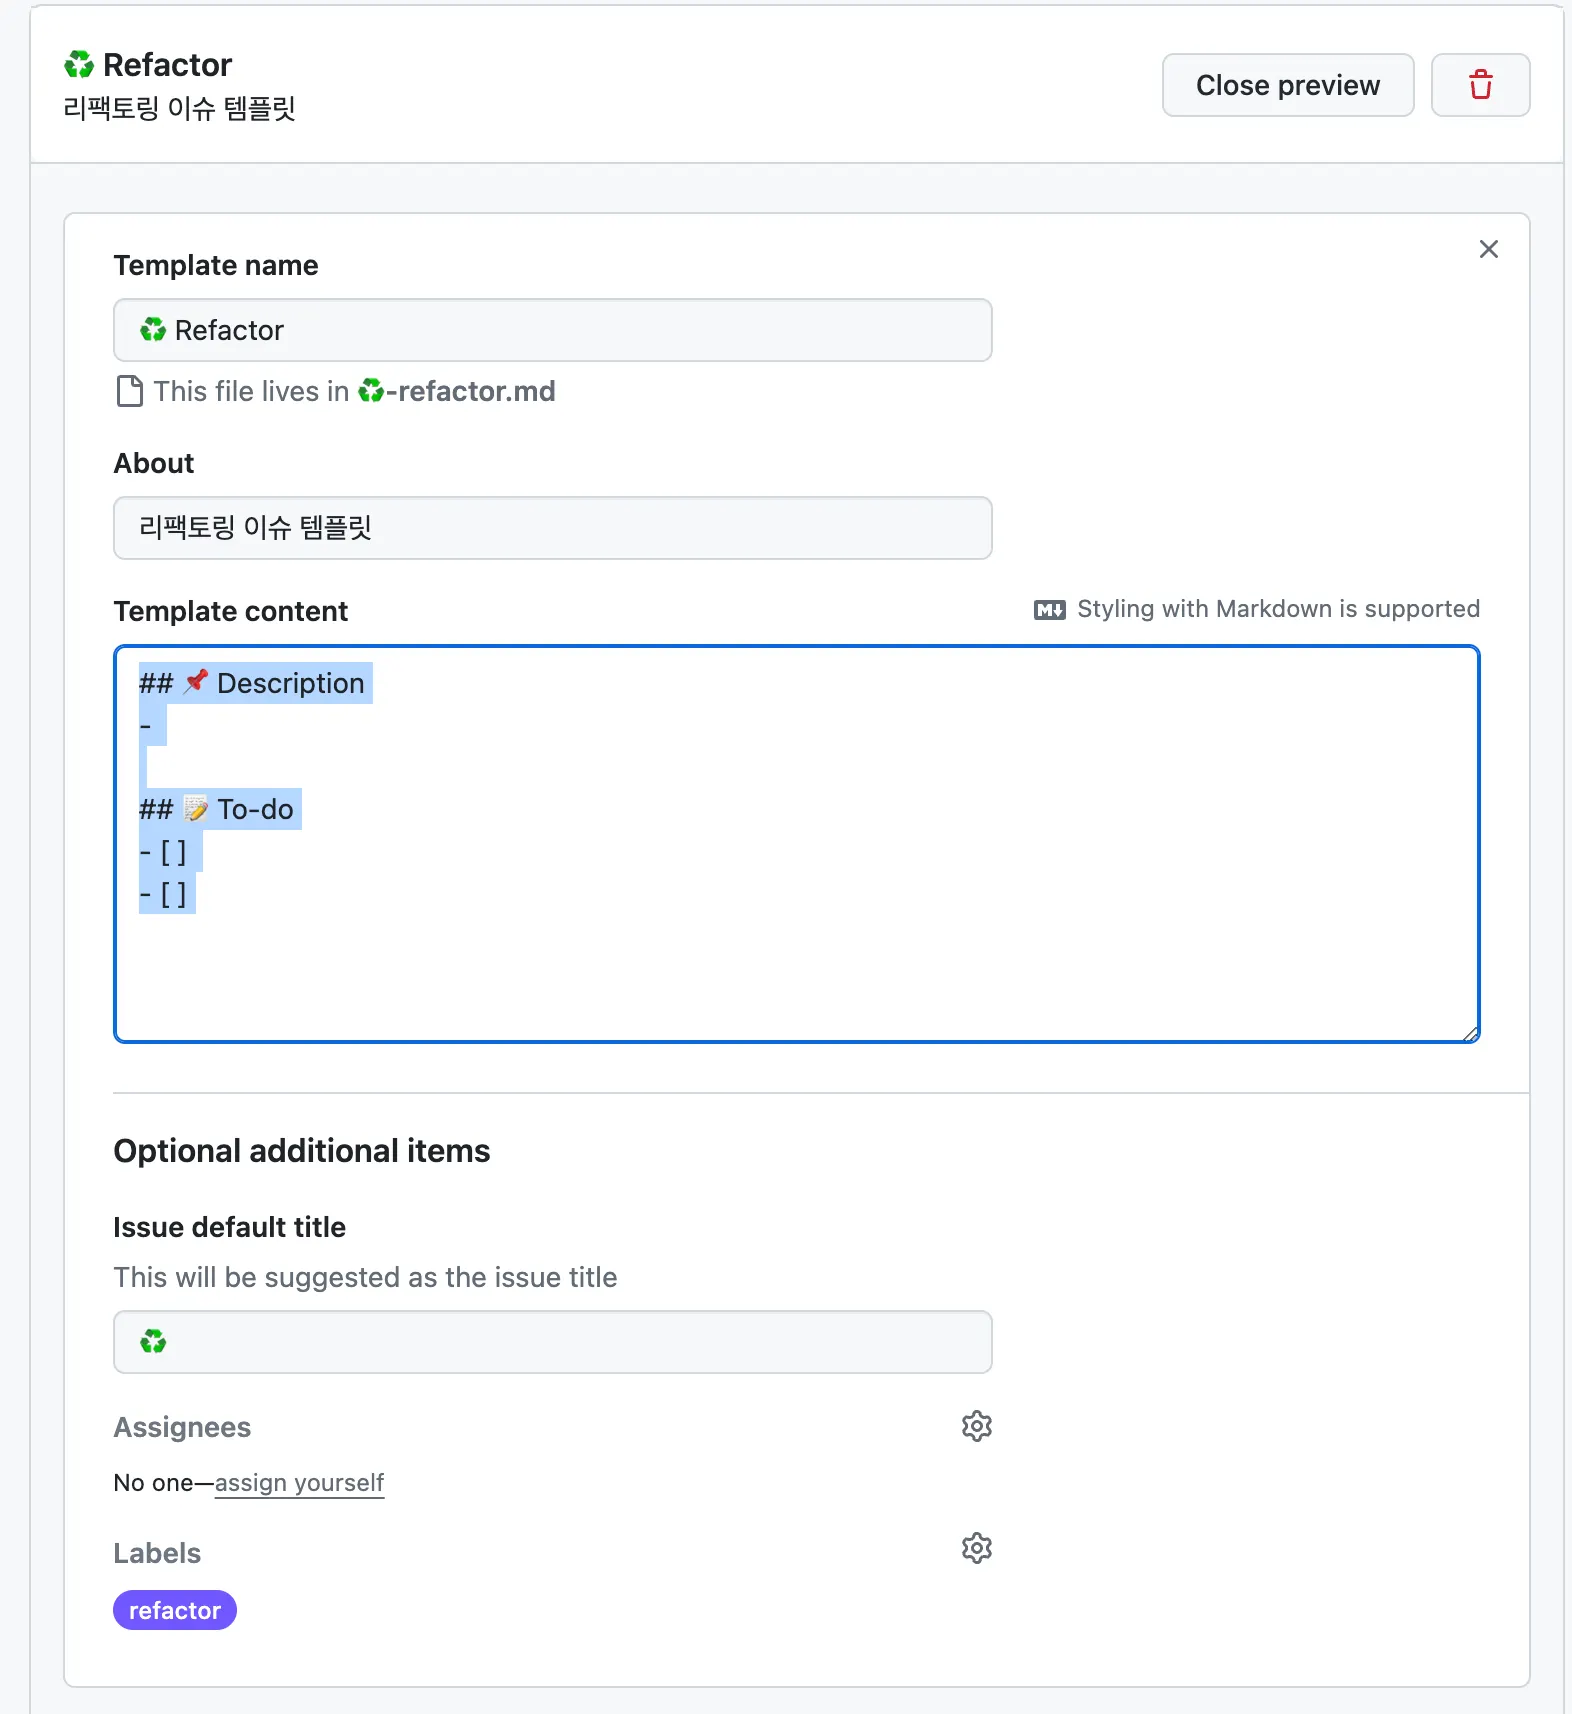Click the Refactor template header title
This screenshot has height=1714, width=1572.
167,65
